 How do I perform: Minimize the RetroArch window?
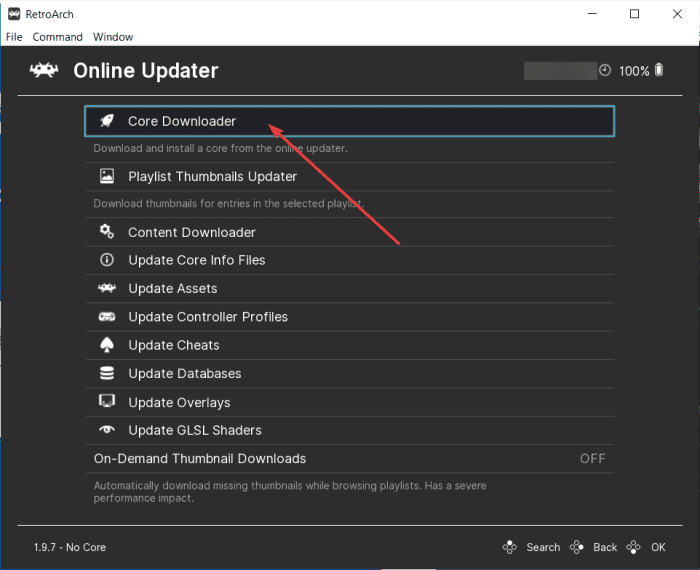[x=592, y=14]
